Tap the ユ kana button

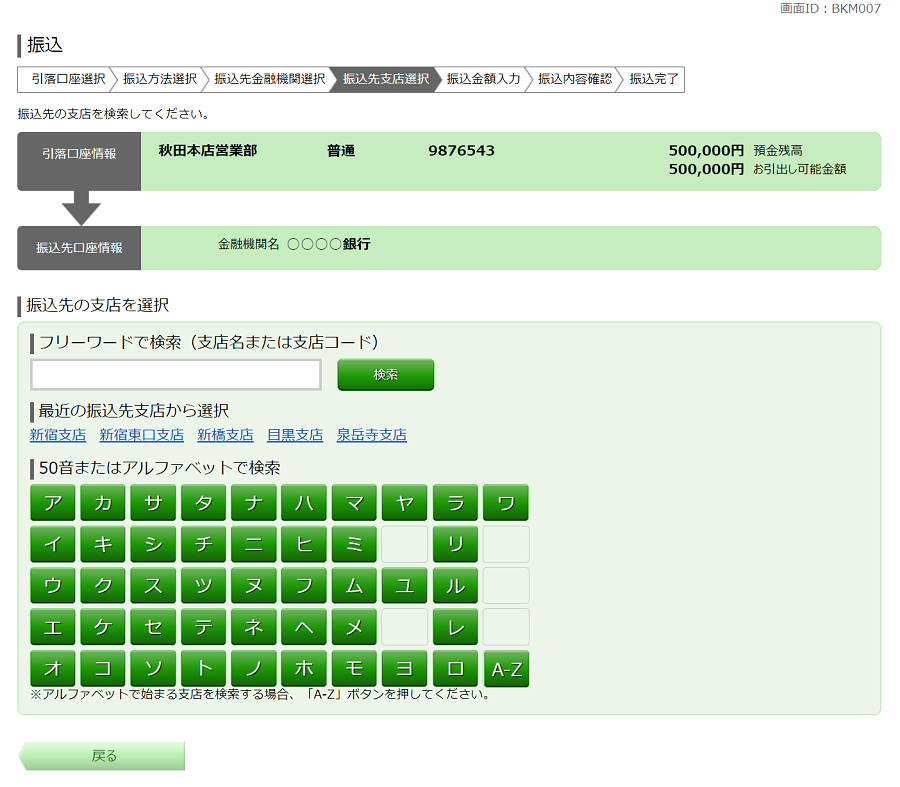tap(405, 586)
